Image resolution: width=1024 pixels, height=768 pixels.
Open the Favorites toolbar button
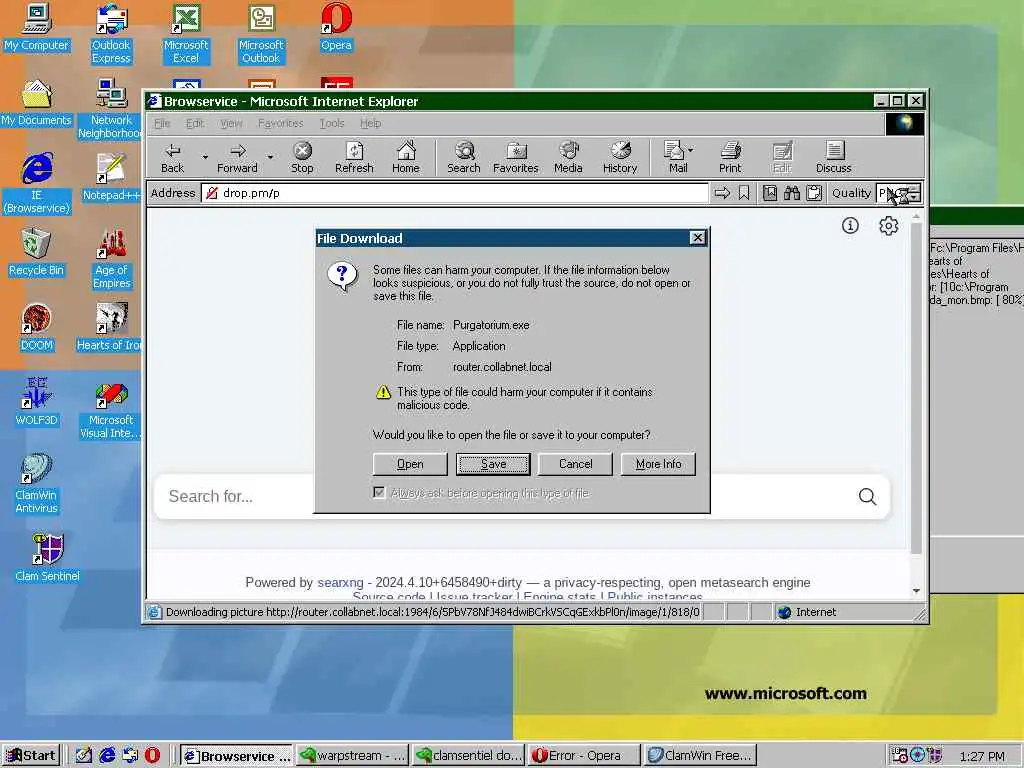(515, 157)
